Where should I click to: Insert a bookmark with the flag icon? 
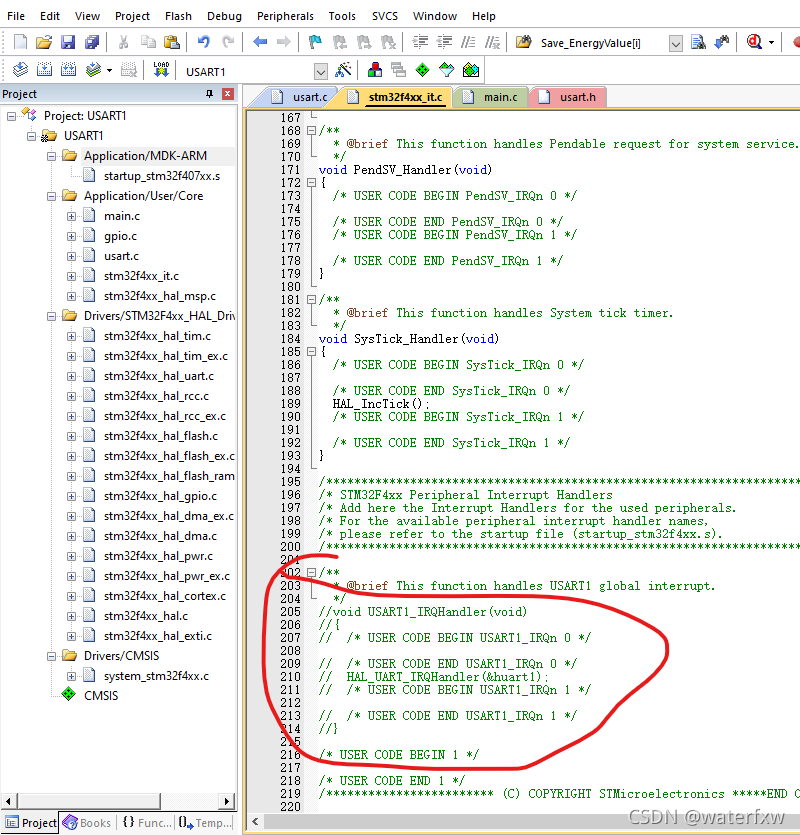315,42
